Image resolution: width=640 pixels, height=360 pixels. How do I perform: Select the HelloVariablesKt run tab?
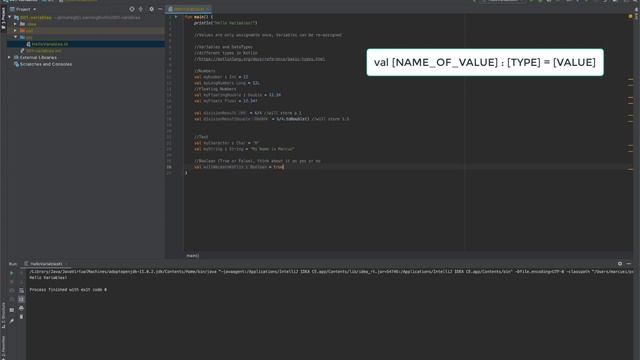coord(46,264)
